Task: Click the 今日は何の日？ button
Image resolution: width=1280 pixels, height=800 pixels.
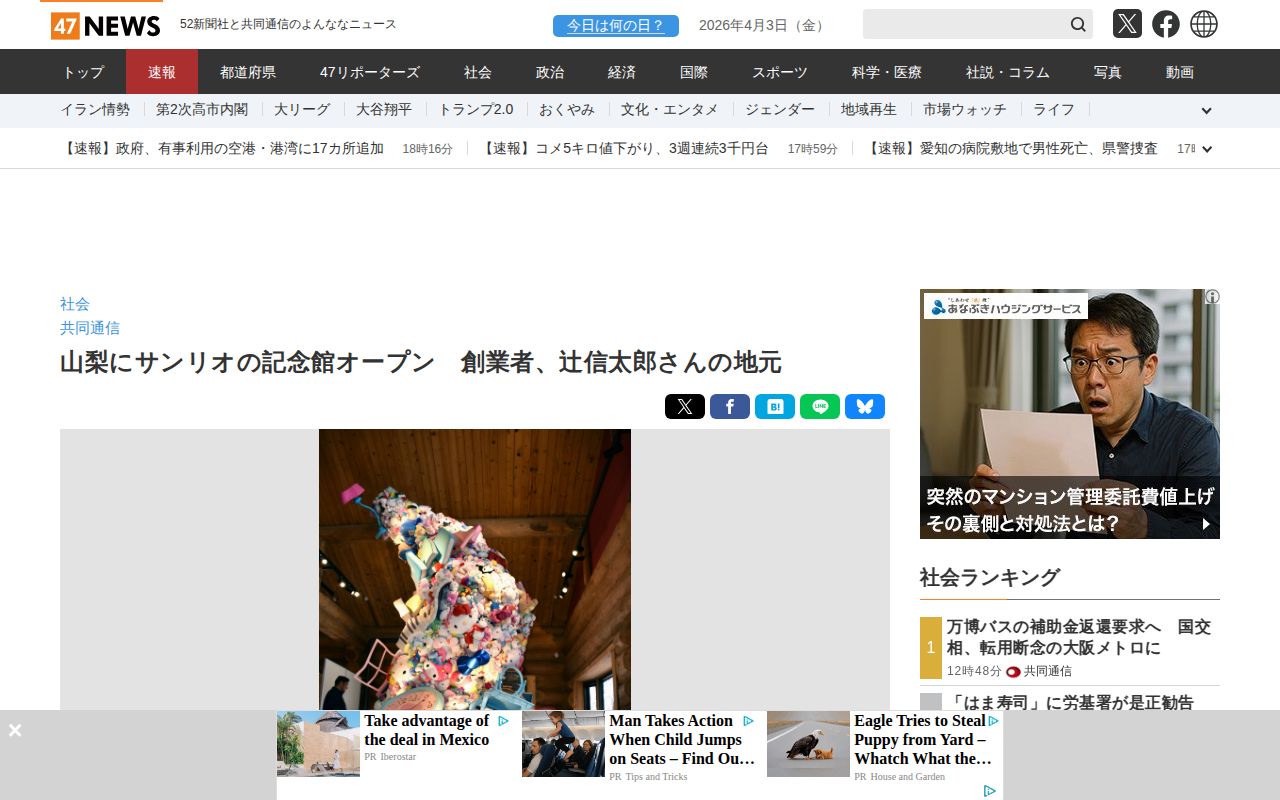Action: tap(616, 26)
